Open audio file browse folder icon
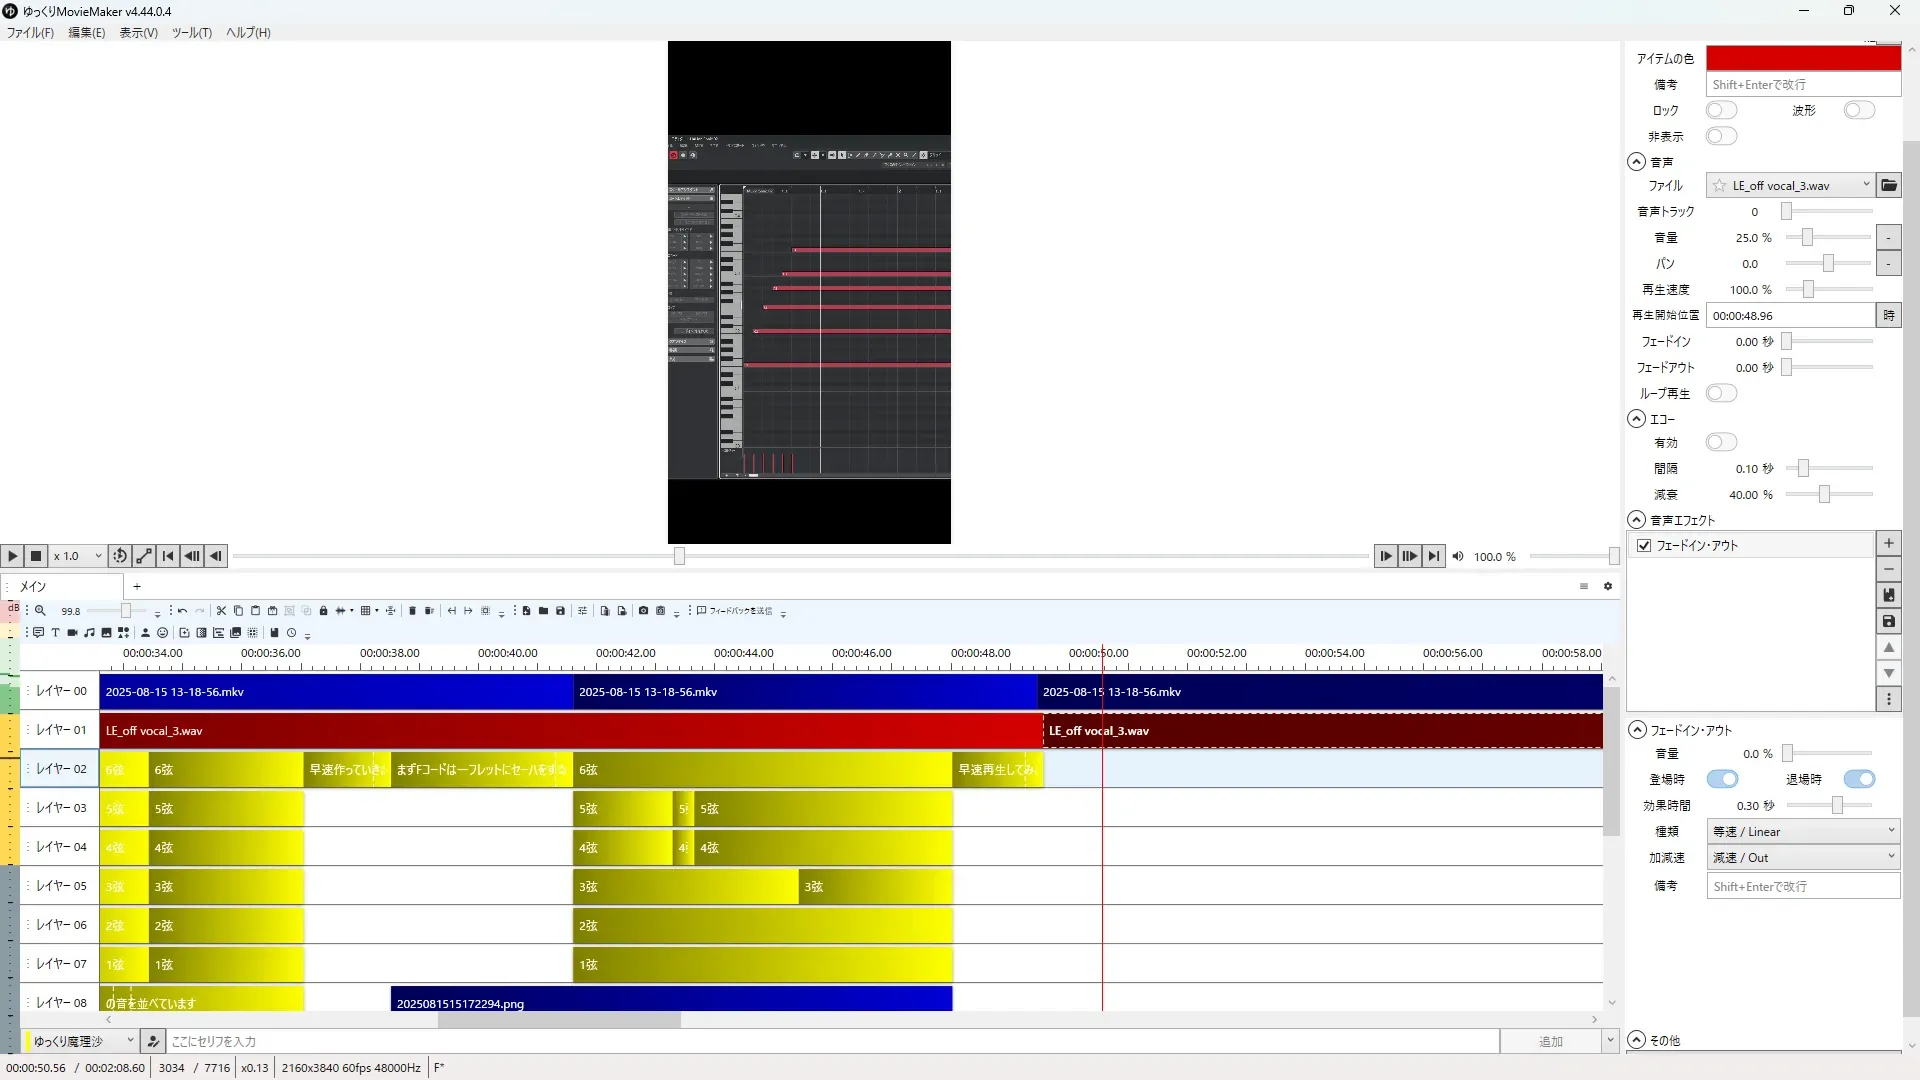Viewport: 1920px width, 1080px height. [1888, 186]
